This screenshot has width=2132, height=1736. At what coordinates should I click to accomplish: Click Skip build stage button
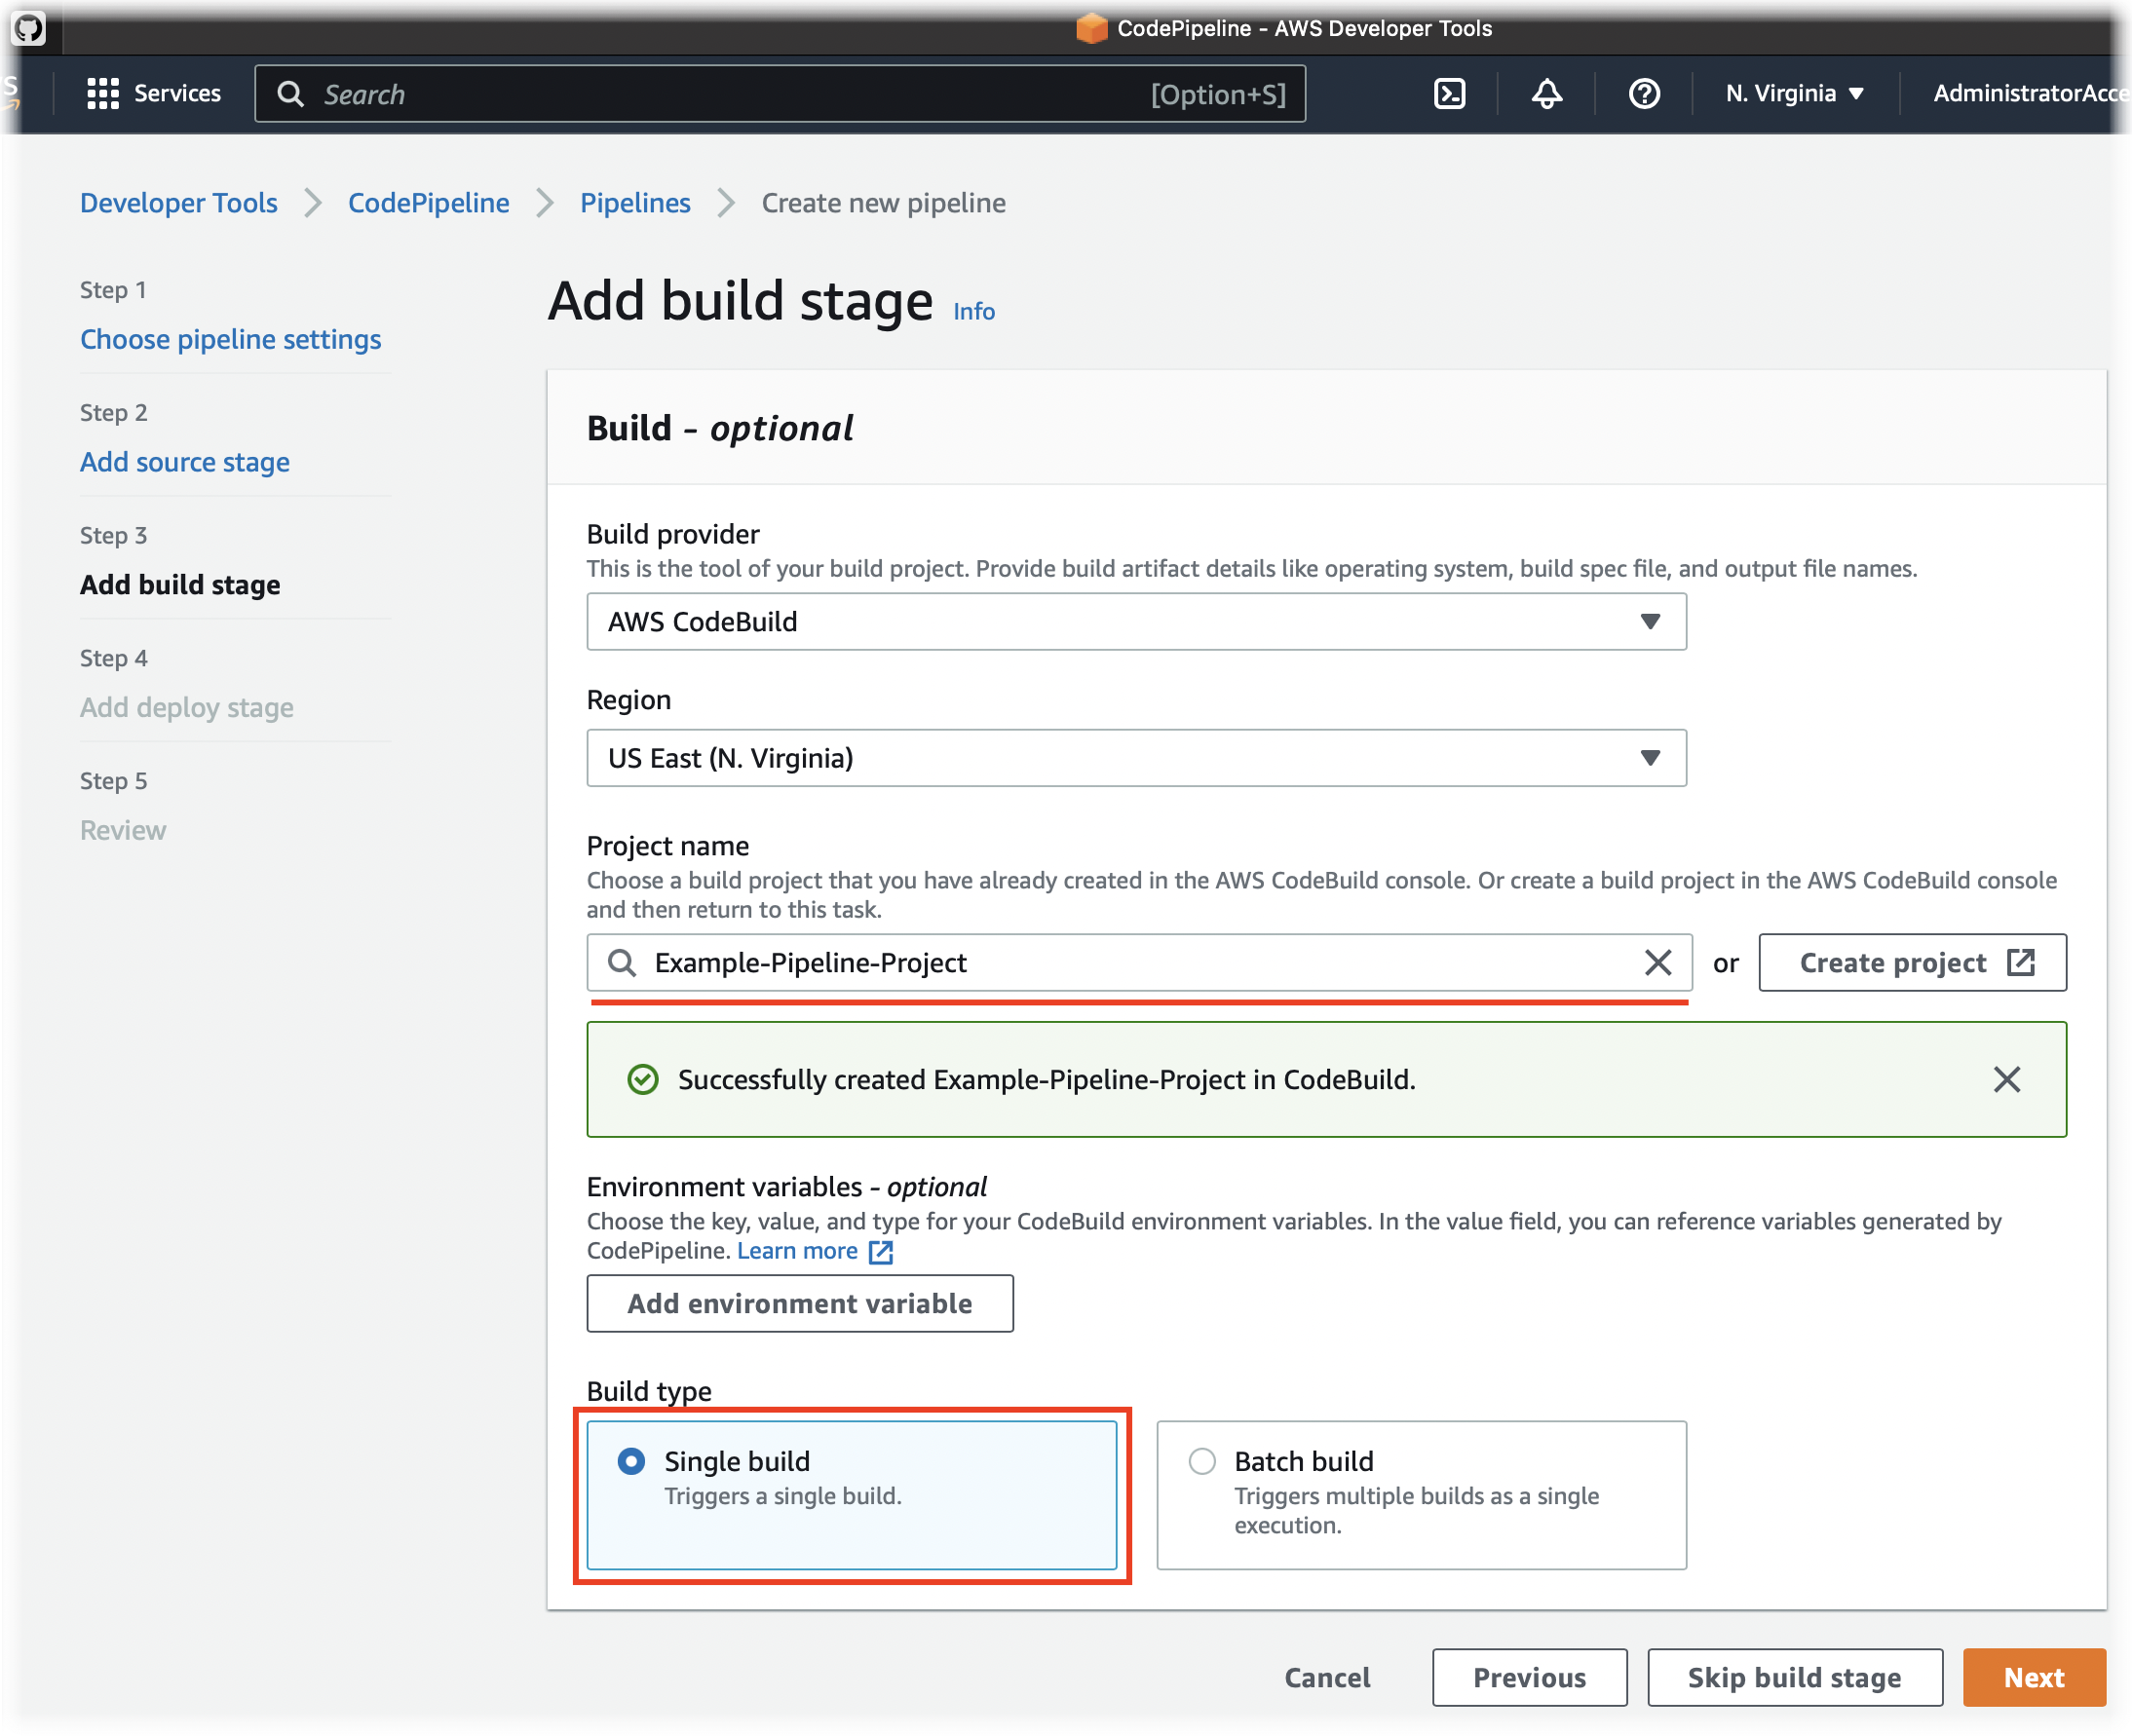click(1794, 1677)
